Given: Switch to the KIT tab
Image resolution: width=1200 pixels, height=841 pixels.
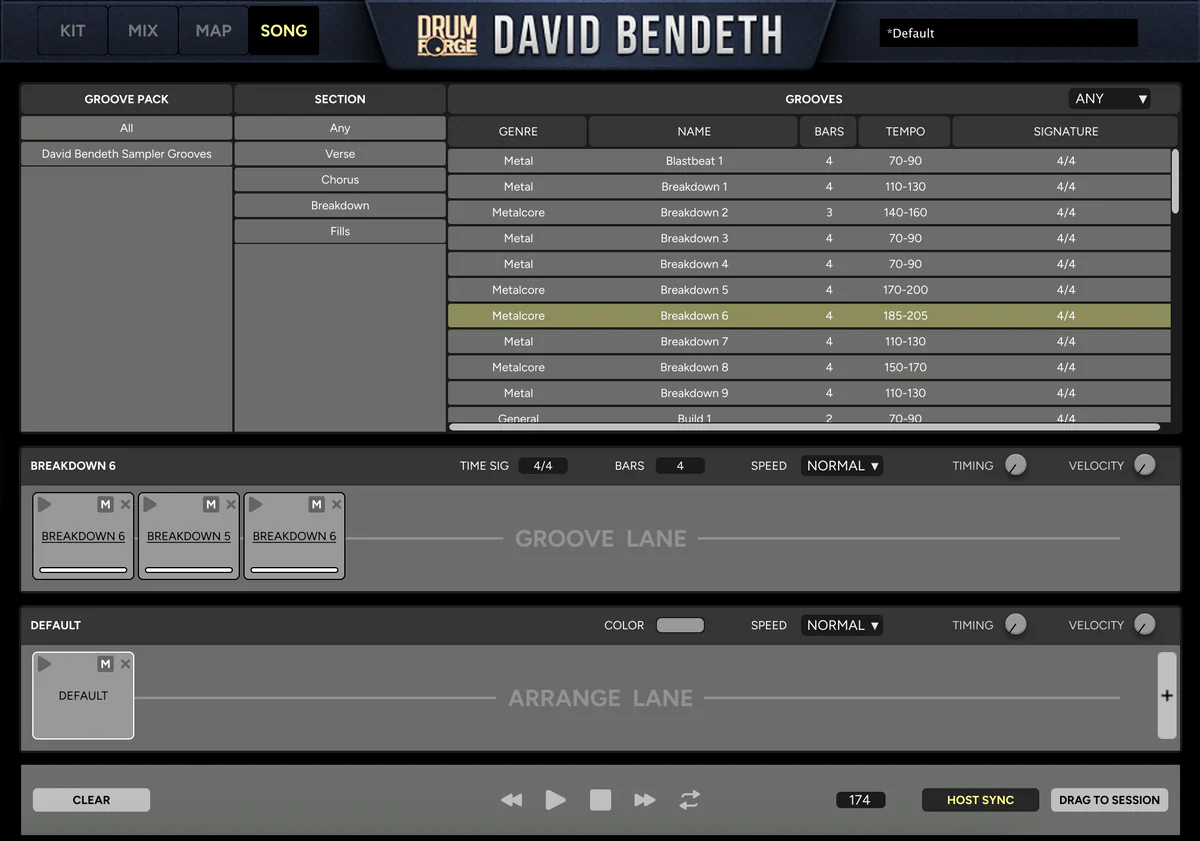Looking at the screenshot, I should tap(73, 31).
